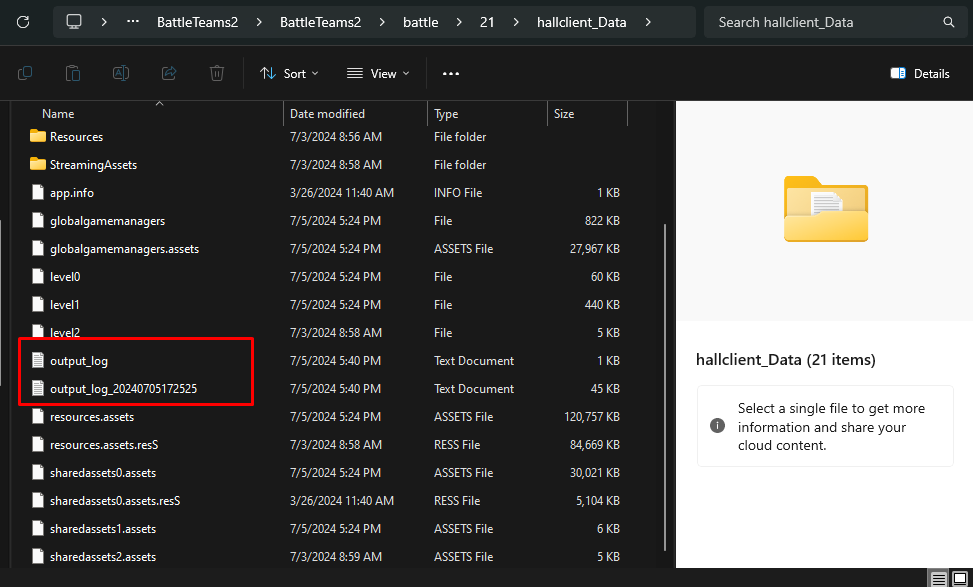Screen dimensions: 973x587
Task: Select the globalgamemanagers.assets file
Action: pyautogui.click(x=124, y=248)
